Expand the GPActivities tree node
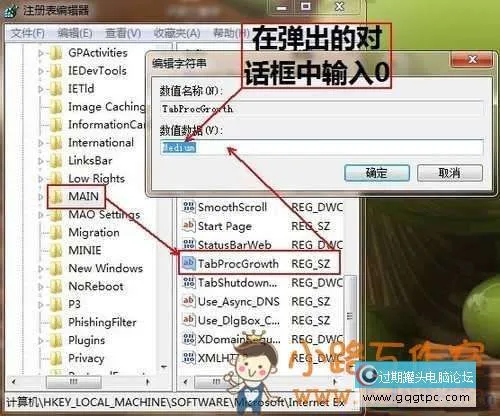 click(x=40, y=53)
